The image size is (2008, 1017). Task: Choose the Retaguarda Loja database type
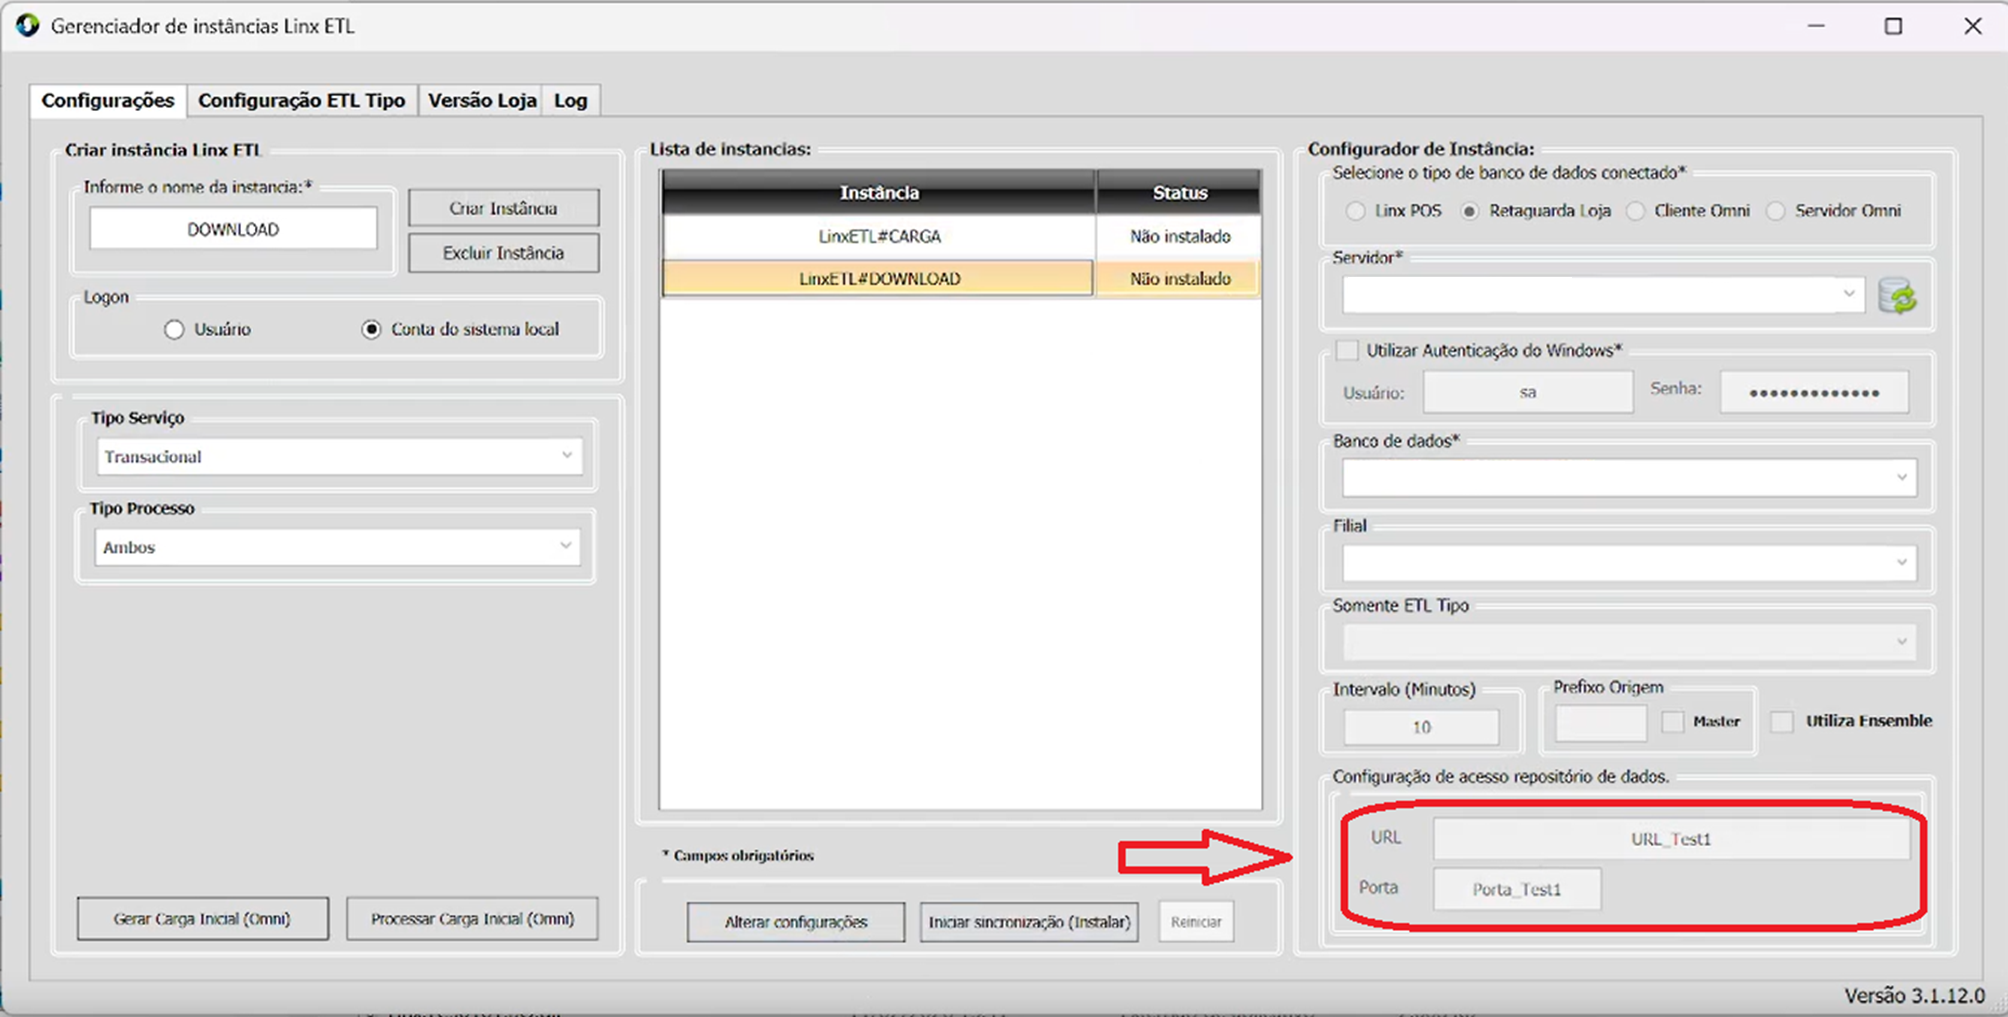point(1469,211)
